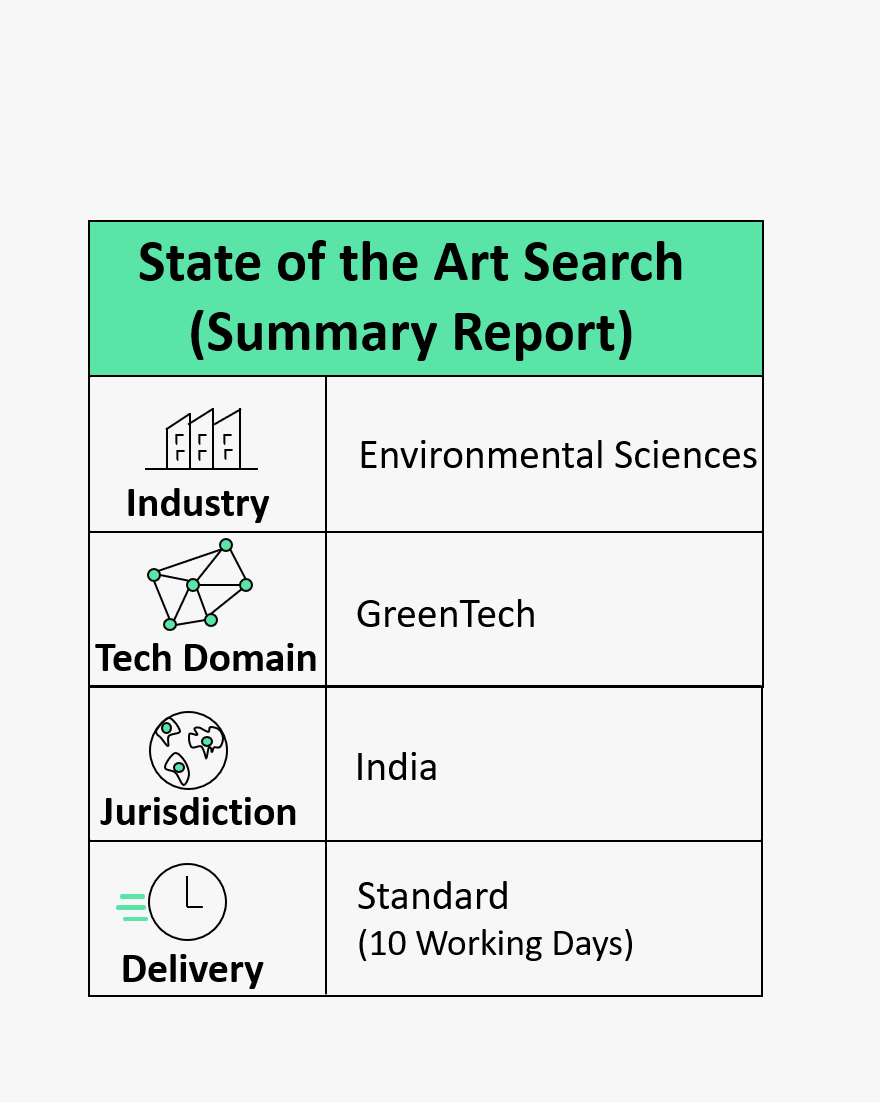Click the bottom green dot on the globe
The width and height of the screenshot is (880, 1102).
click(179, 768)
